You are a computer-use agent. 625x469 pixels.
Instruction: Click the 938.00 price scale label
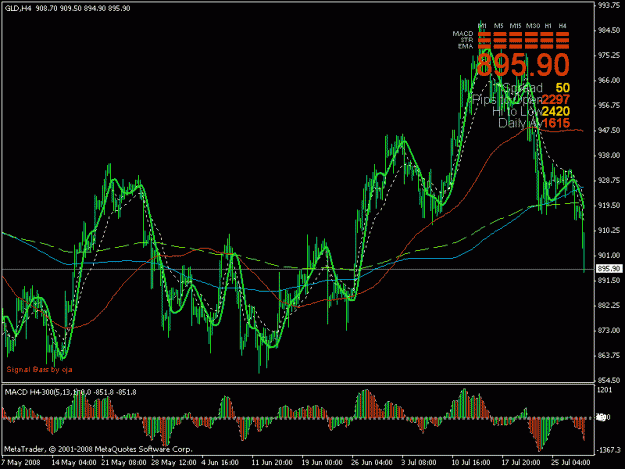(x=609, y=155)
